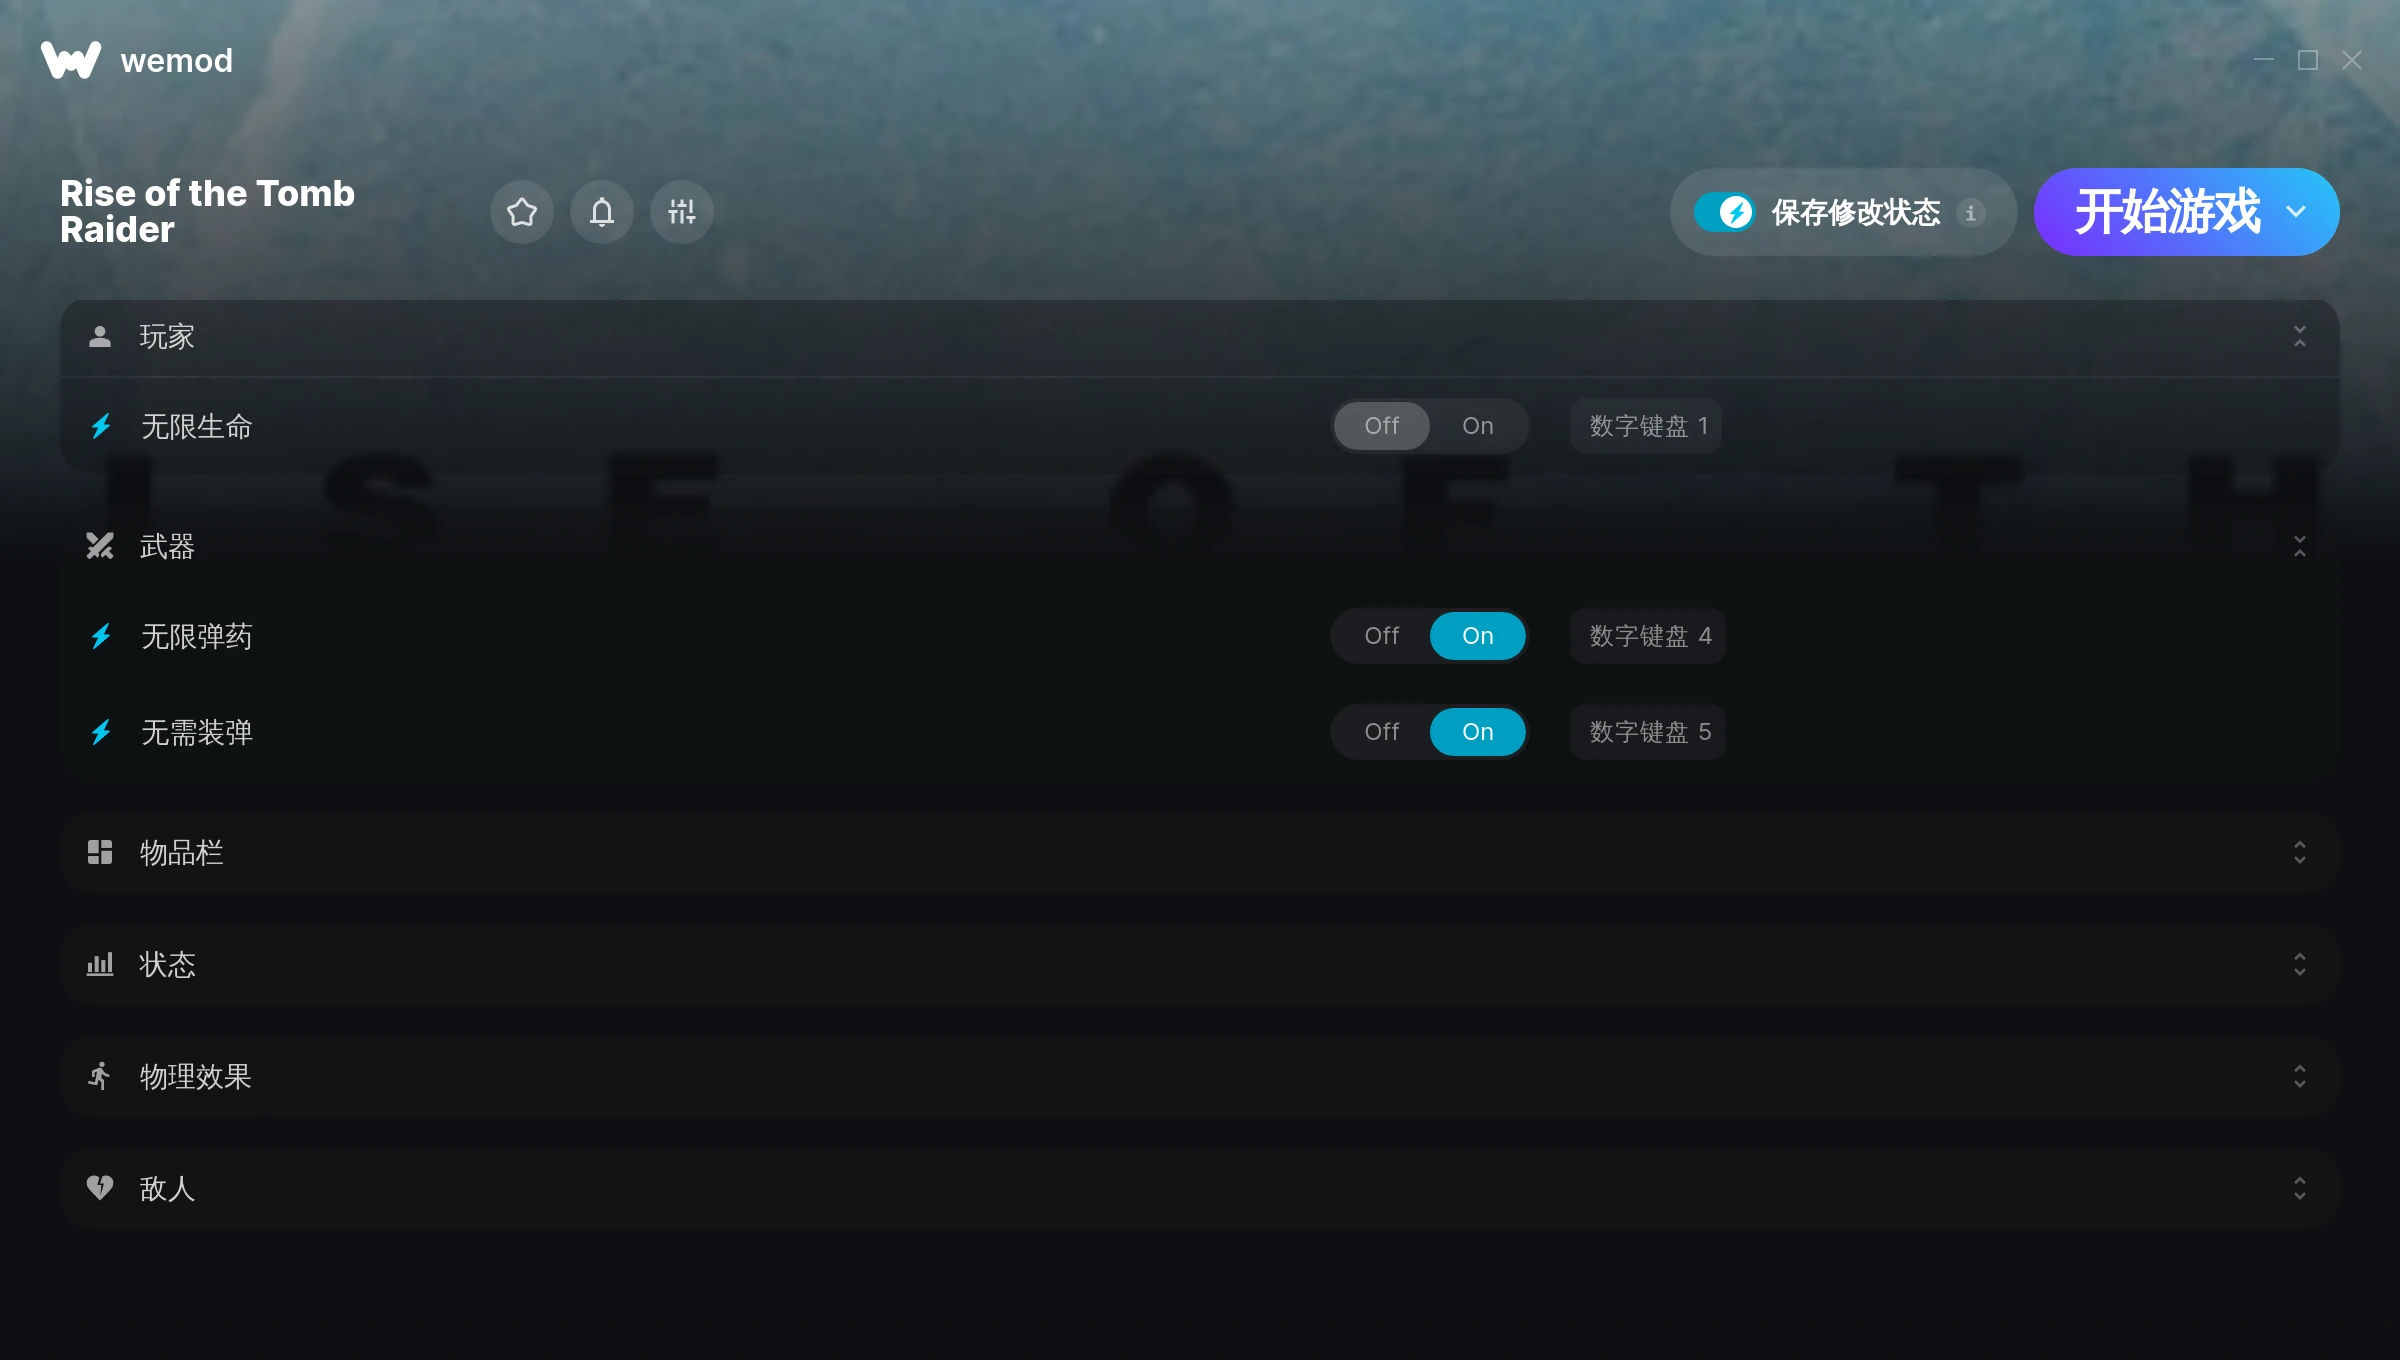The image size is (2400, 1360).
Task: Click the lightning icon beside 无限生命
Action: point(101,427)
